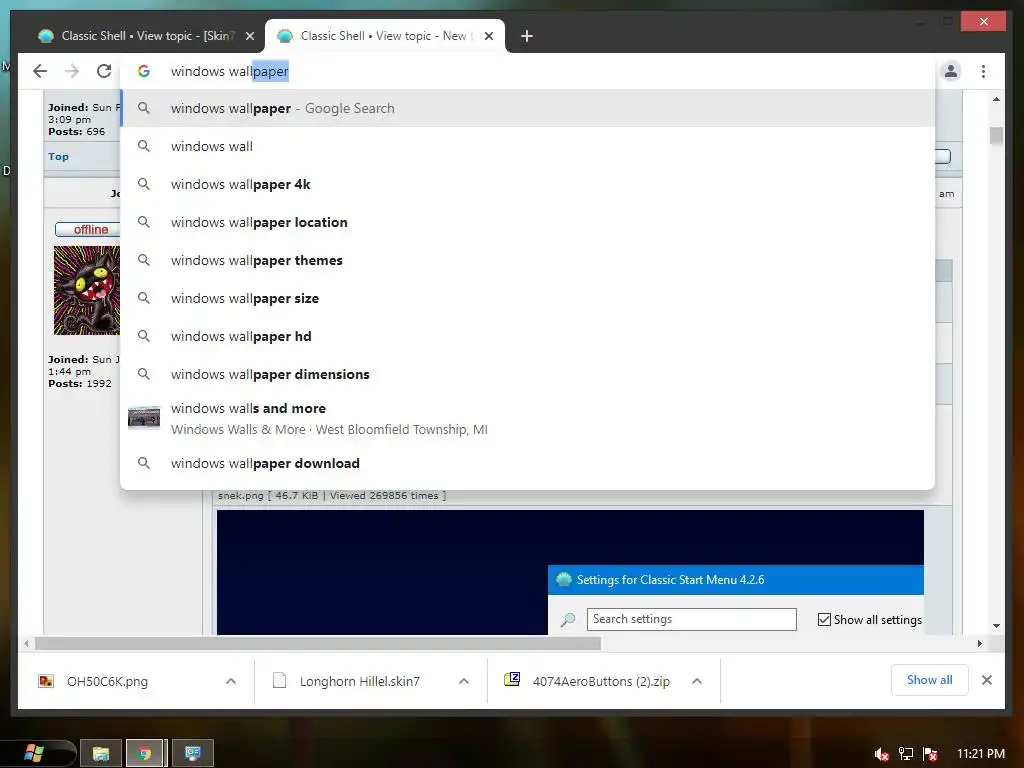Click the third taskbar app icon
The height and width of the screenshot is (768, 1024).
(x=193, y=754)
